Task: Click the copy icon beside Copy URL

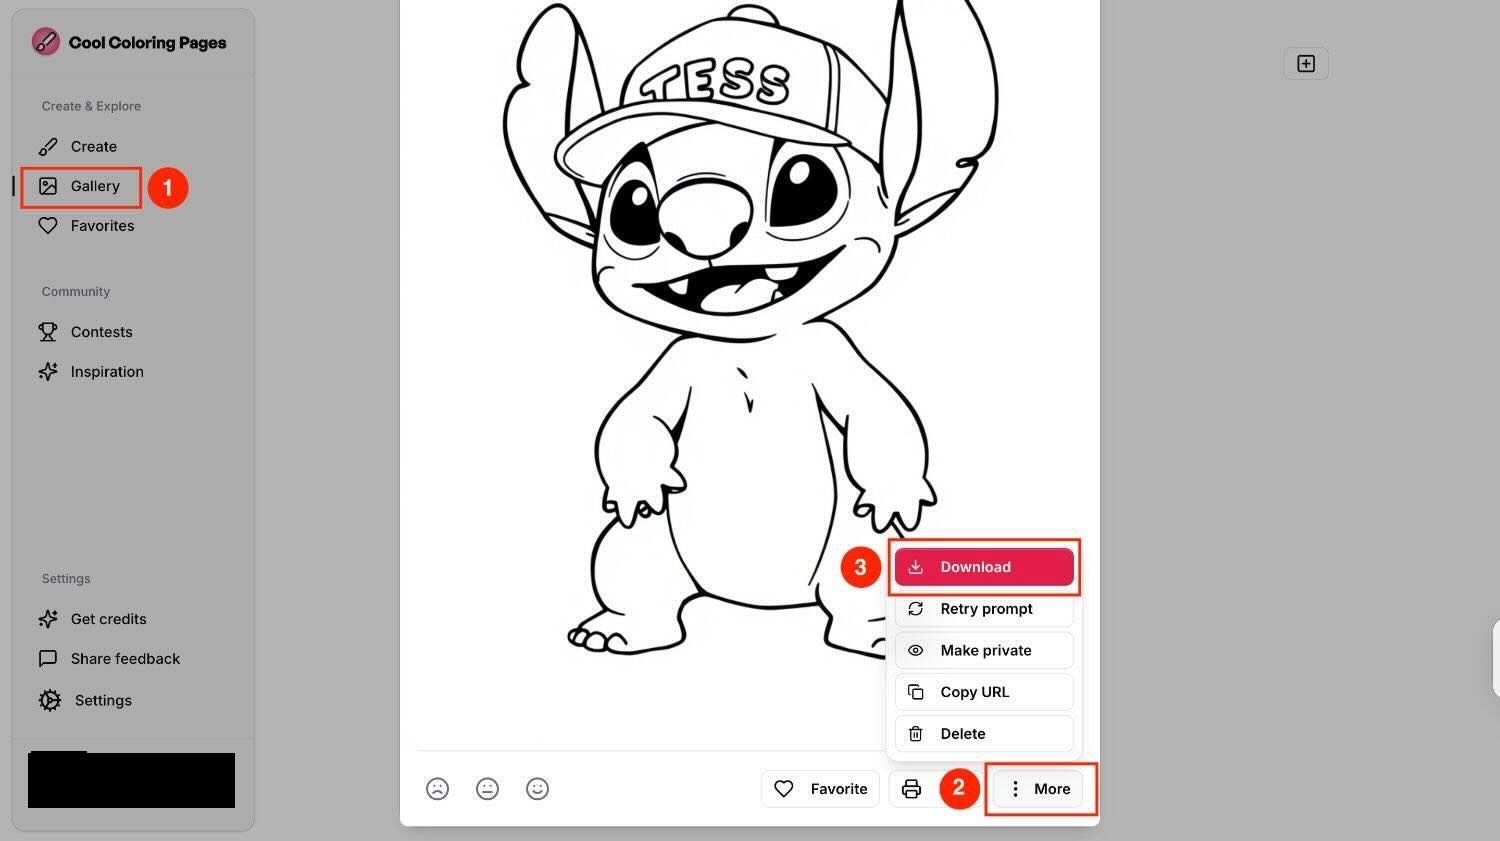Action: 915,692
